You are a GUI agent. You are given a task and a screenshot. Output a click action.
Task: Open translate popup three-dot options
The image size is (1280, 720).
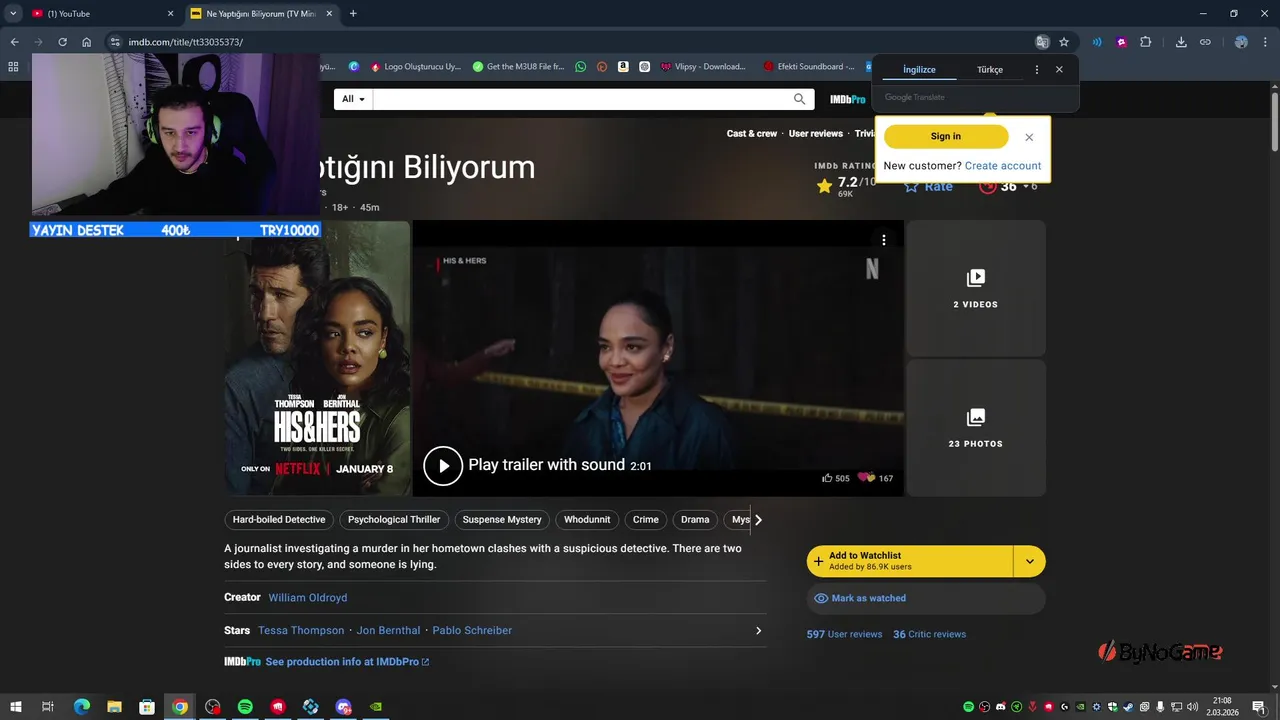(x=1037, y=70)
